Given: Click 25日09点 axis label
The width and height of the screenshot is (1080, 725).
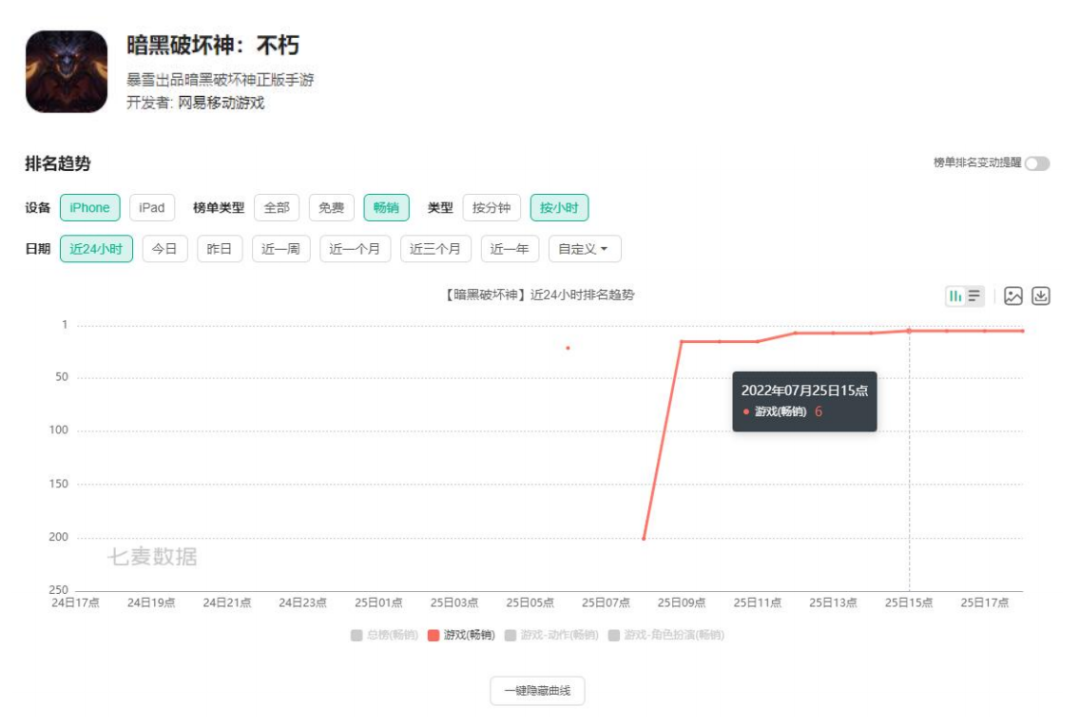Looking at the screenshot, I should coord(681,602).
